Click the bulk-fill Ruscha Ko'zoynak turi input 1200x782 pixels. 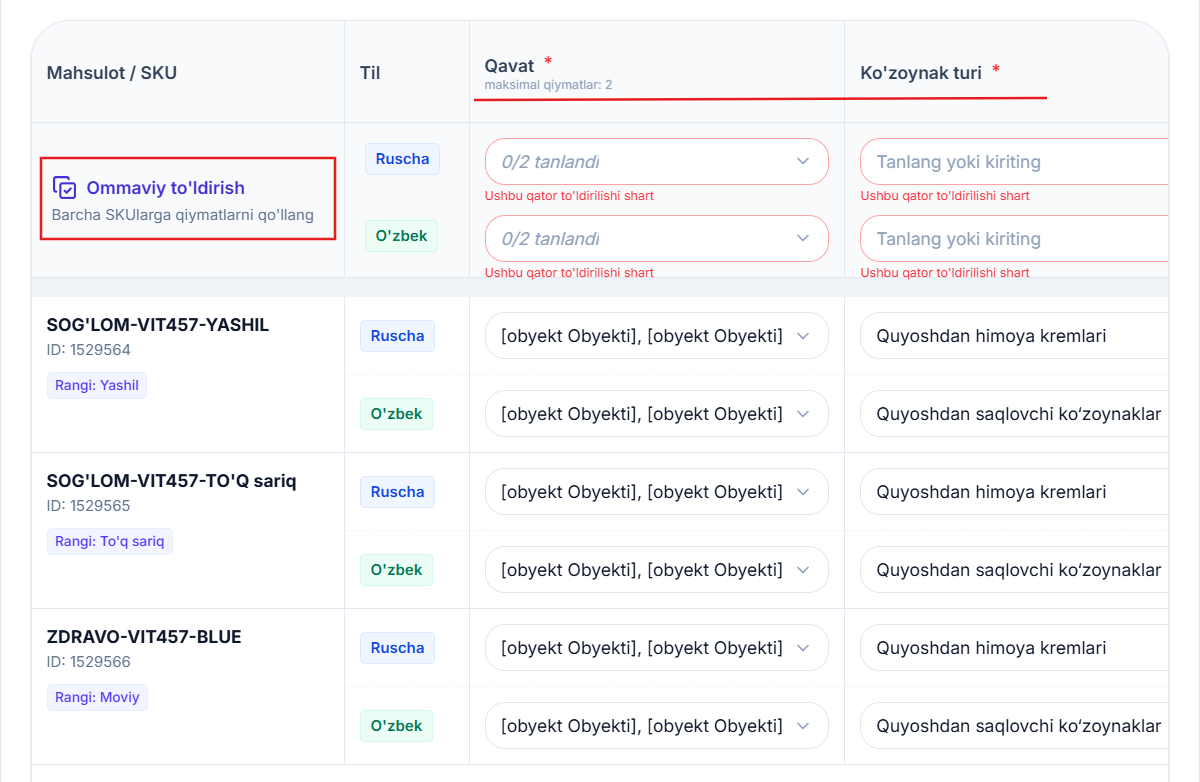[x=1014, y=161]
